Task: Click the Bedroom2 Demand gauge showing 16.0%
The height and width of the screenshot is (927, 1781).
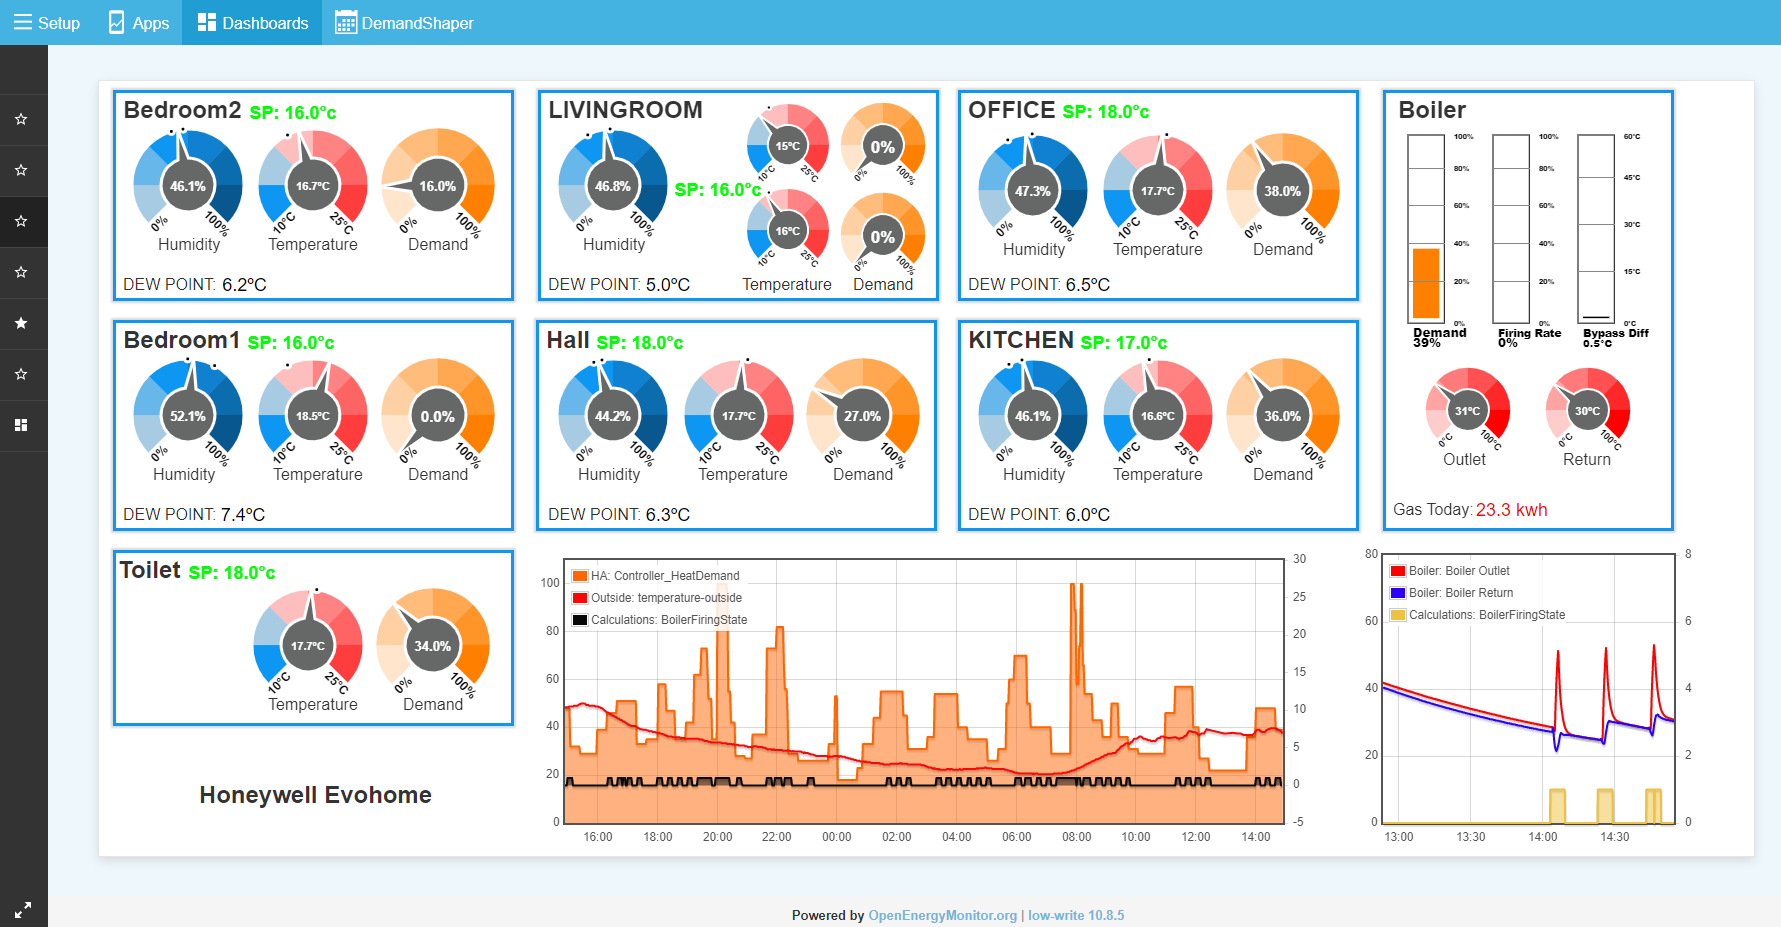Action: 438,186
